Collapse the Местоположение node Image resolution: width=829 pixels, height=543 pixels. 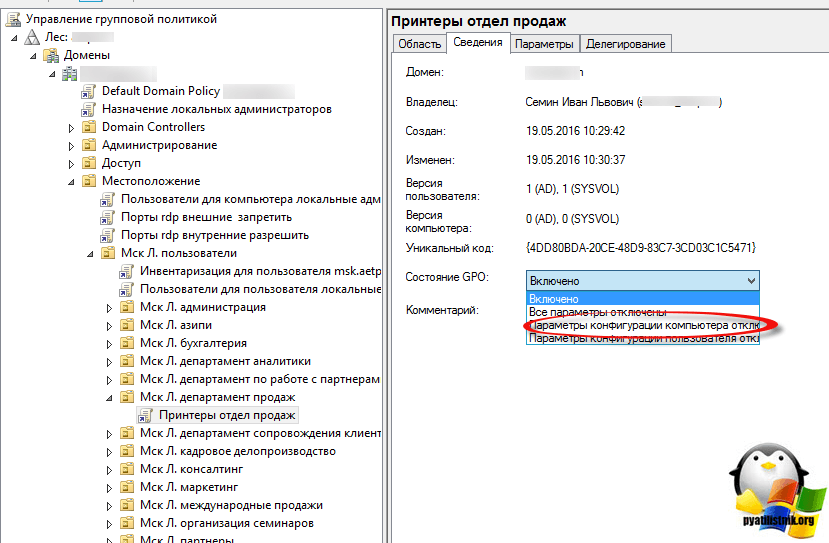point(71,182)
